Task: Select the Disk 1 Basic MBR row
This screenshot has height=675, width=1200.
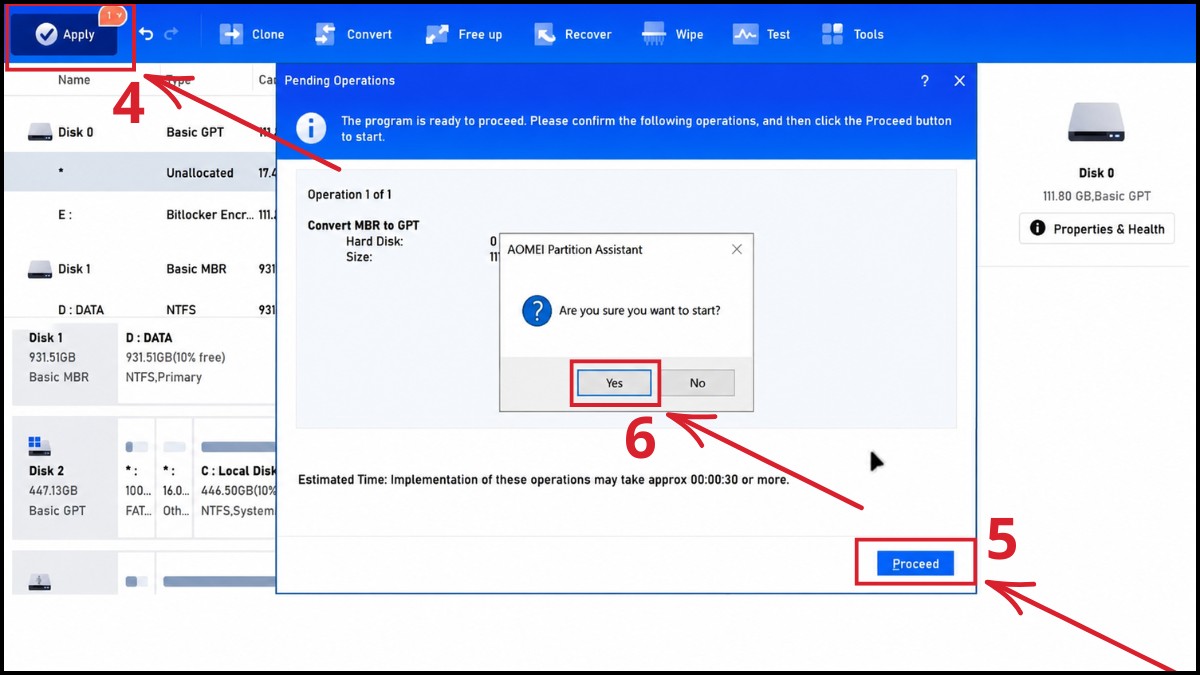Action: click(140, 269)
